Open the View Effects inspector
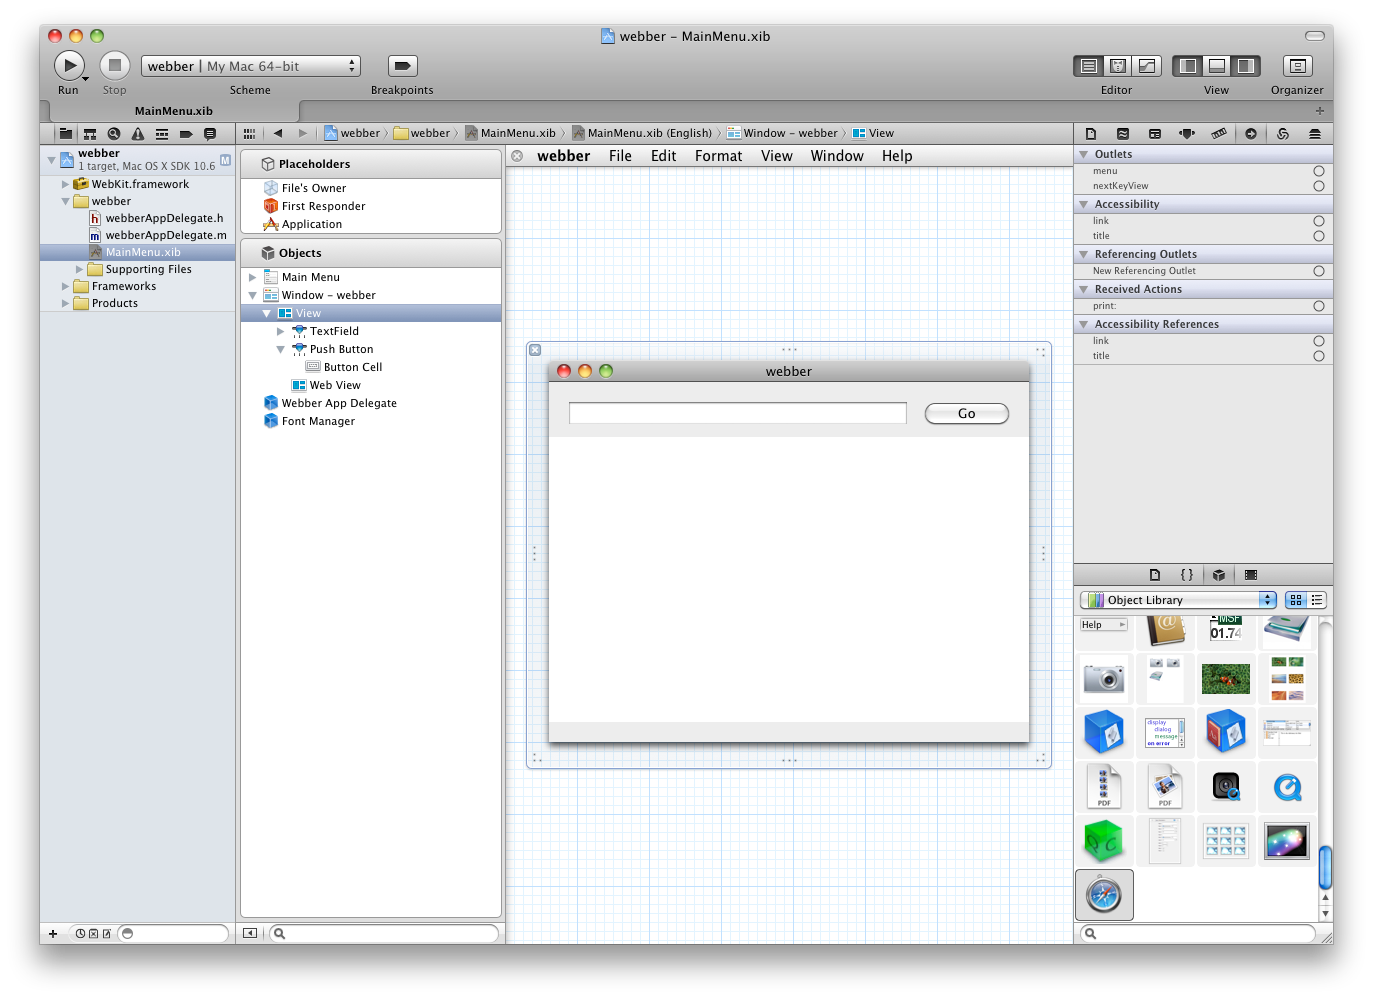Image resolution: width=1373 pixels, height=999 pixels. 1315,133
